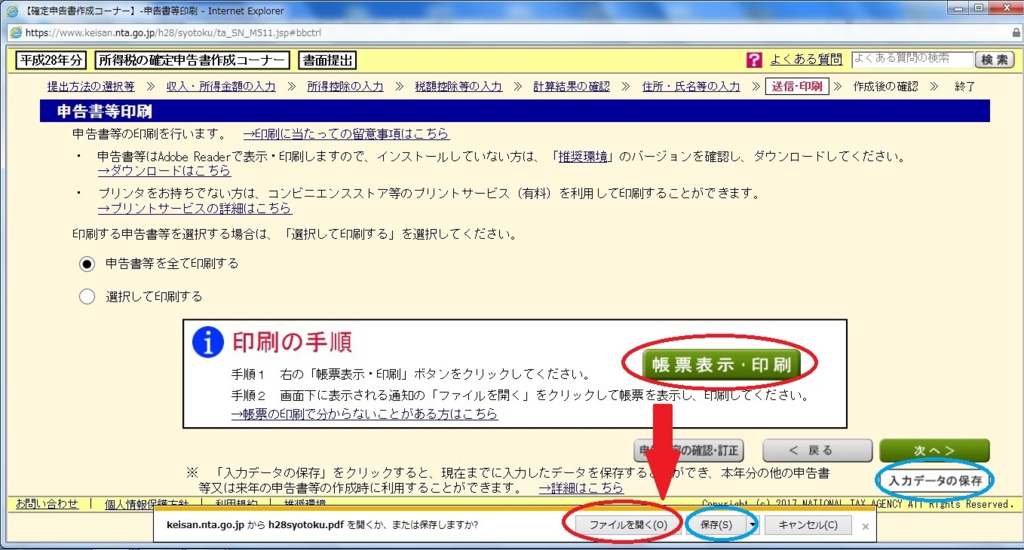Viewport: 1024px width, 550px height.
Task: Go to 住所・氏名等の入力 step
Action: coord(691,86)
